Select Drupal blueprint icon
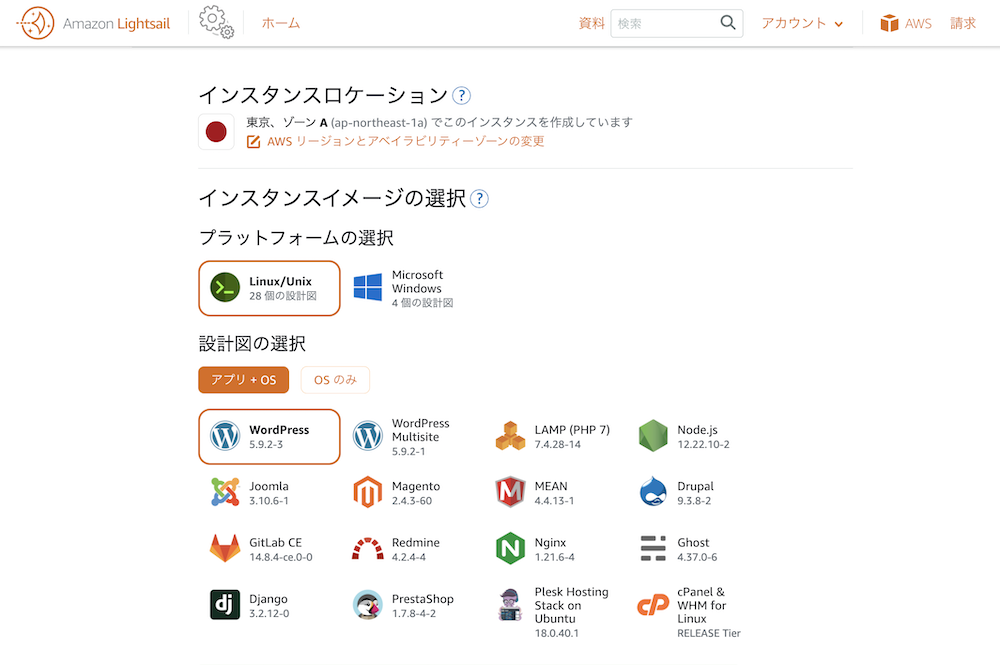 [x=653, y=492]
